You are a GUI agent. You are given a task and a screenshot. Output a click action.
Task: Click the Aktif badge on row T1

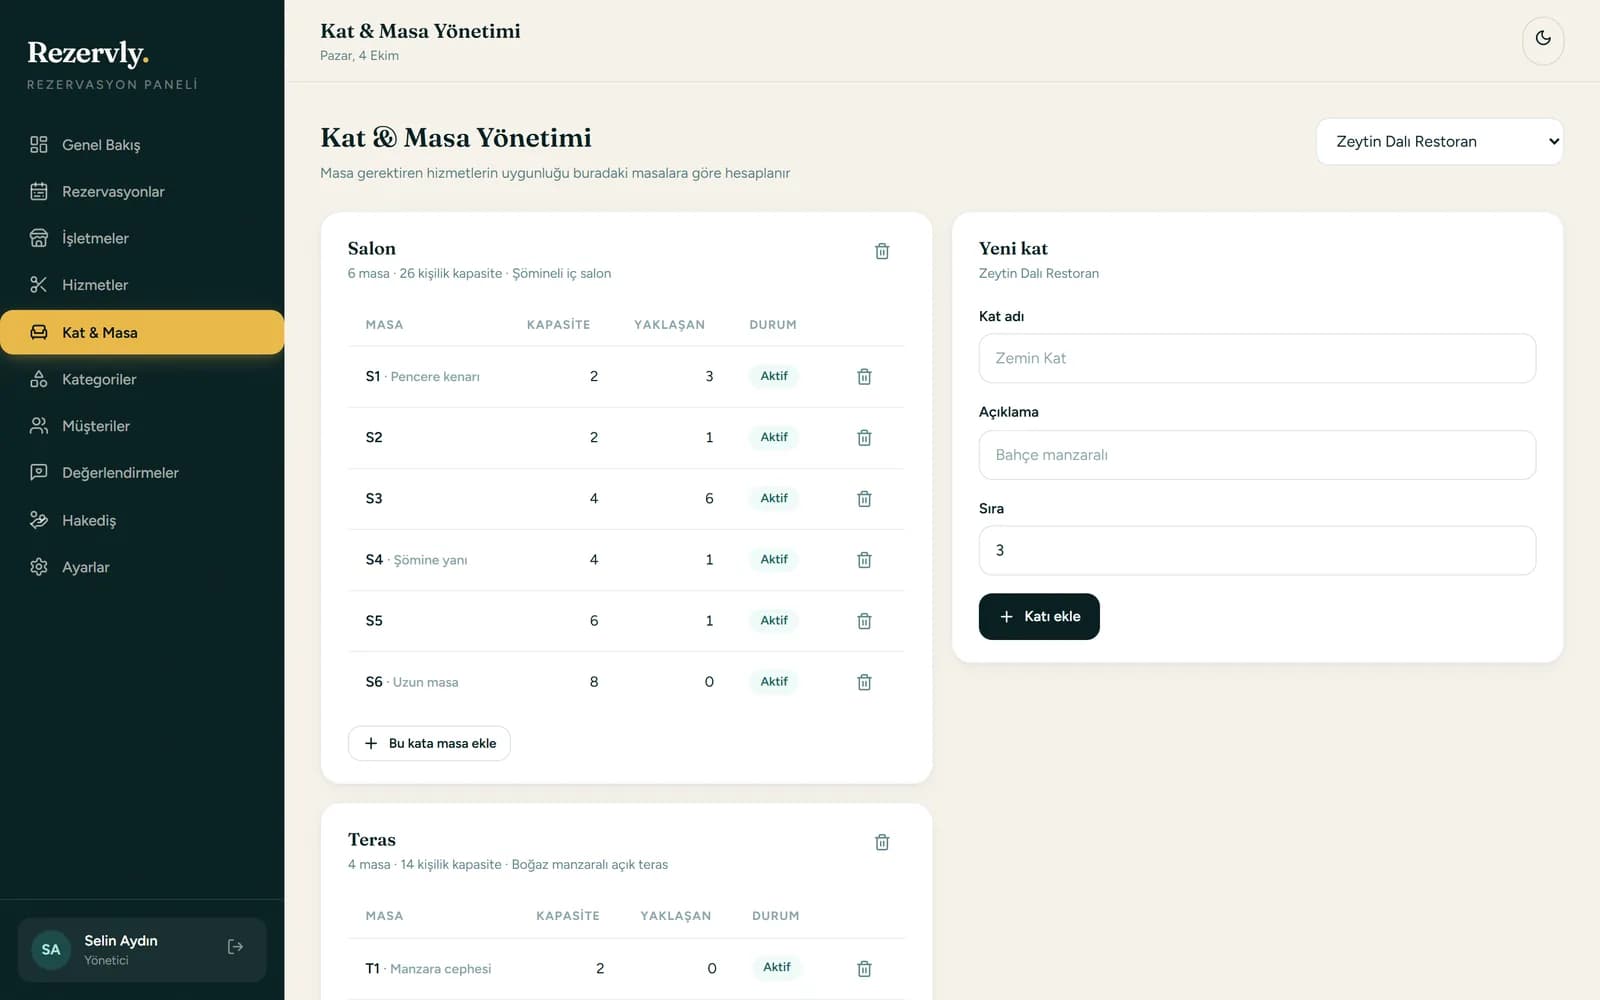(777, 967)
